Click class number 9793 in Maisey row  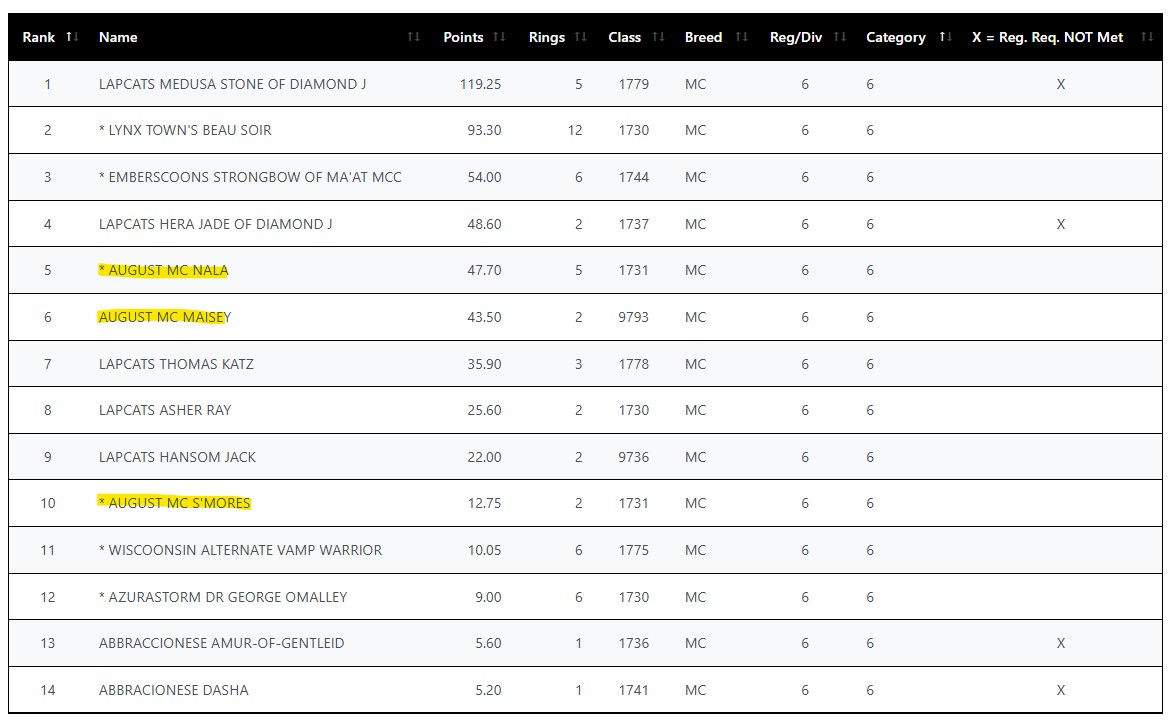(x=633, y=317)
